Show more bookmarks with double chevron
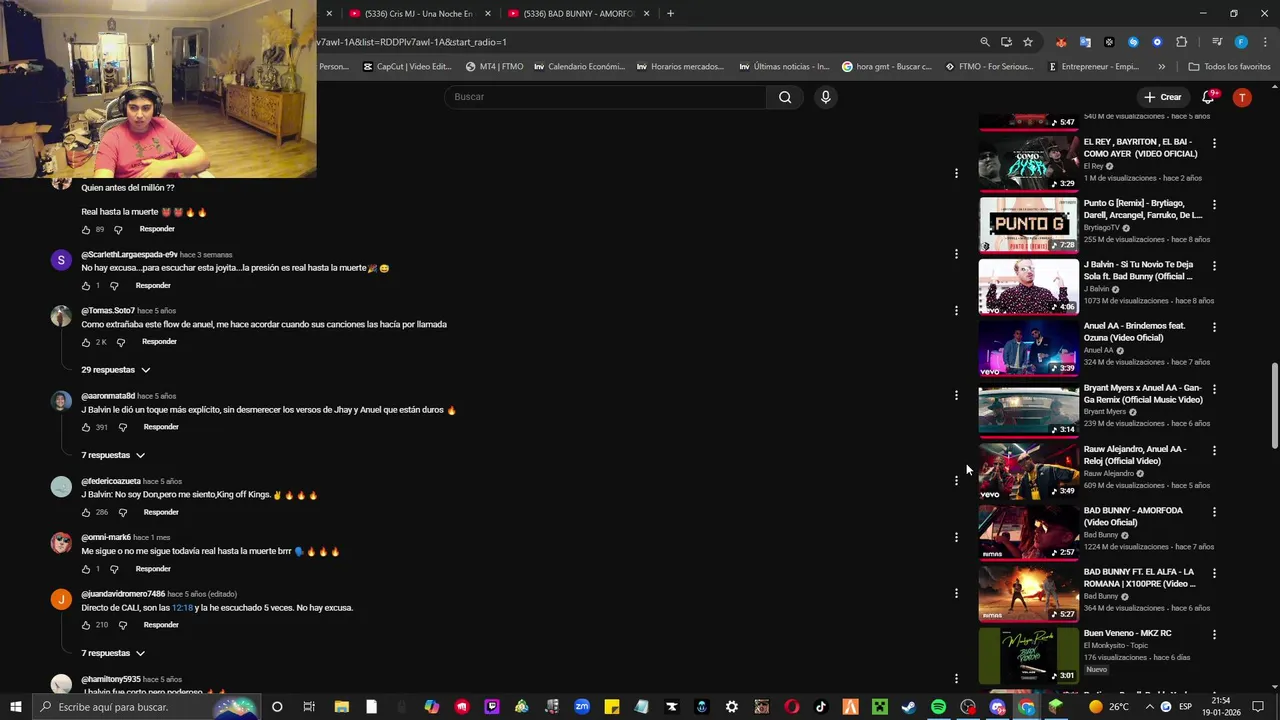 (x=1161, y=67)
